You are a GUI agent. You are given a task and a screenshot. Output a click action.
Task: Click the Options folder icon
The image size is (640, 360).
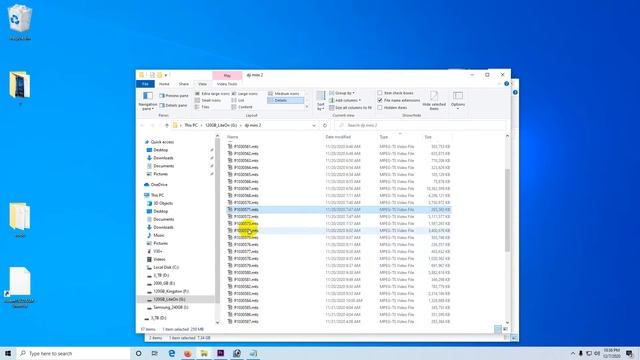coord(458,96)
